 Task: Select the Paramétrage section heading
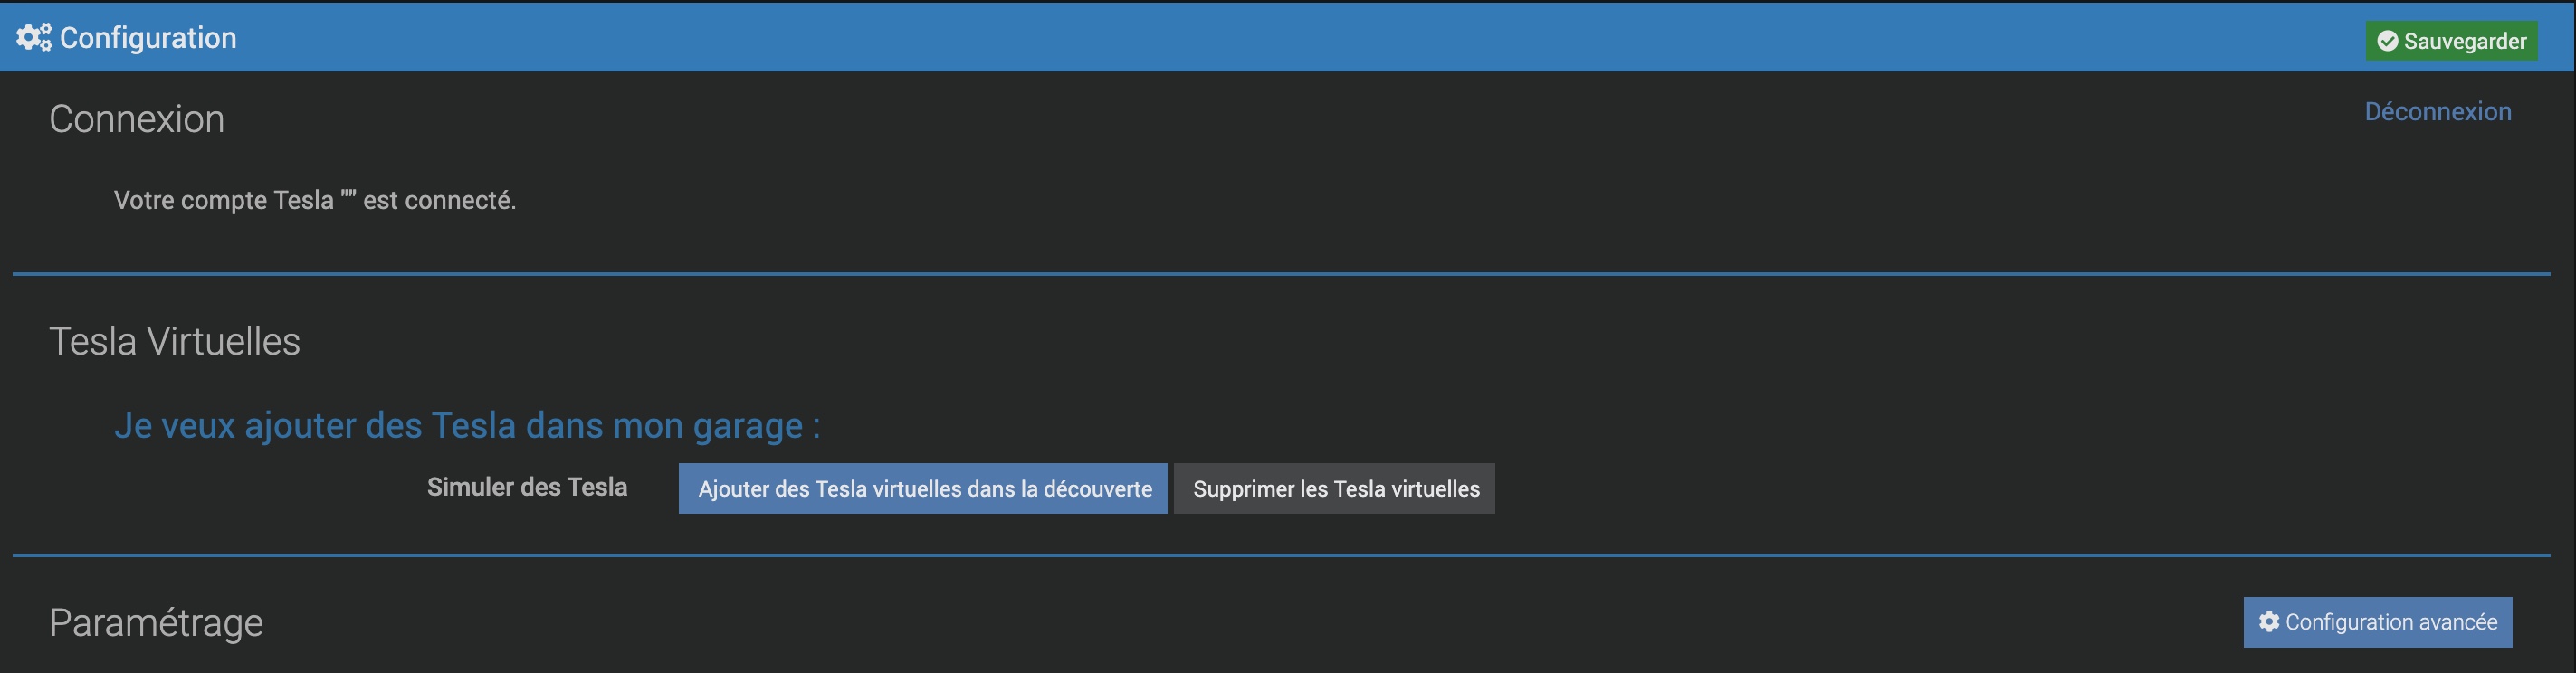pos(156,623)
